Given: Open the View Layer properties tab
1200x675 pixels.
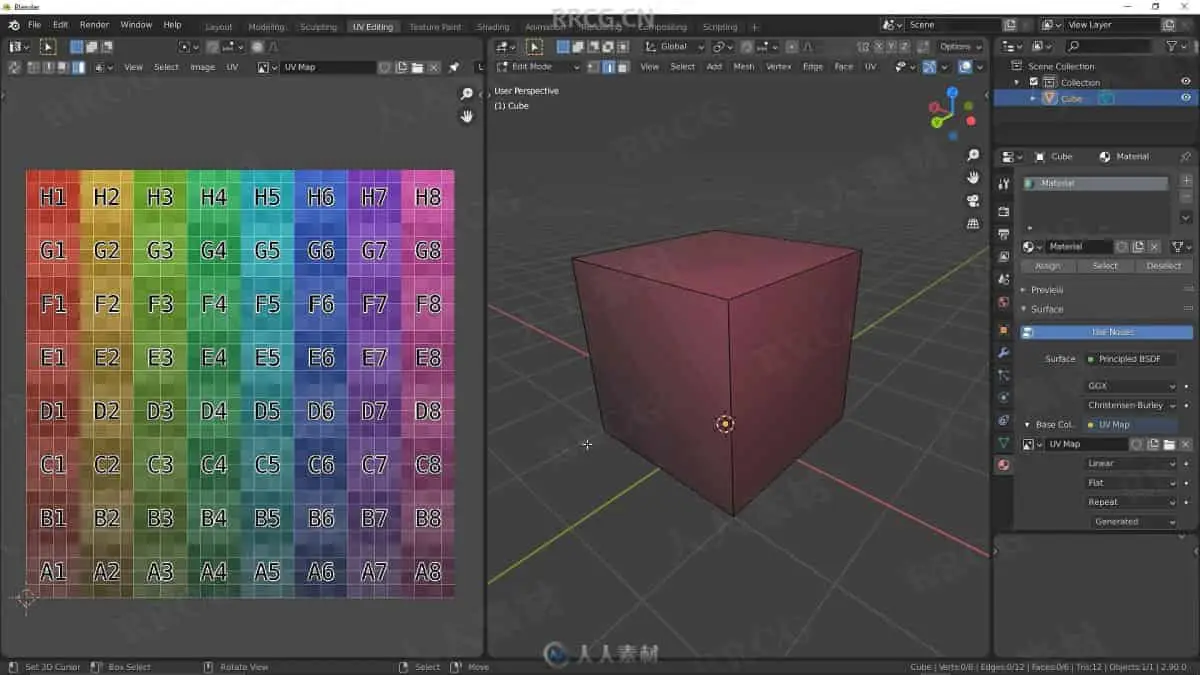Looking at the screenshot, I should pos(1004,257).
